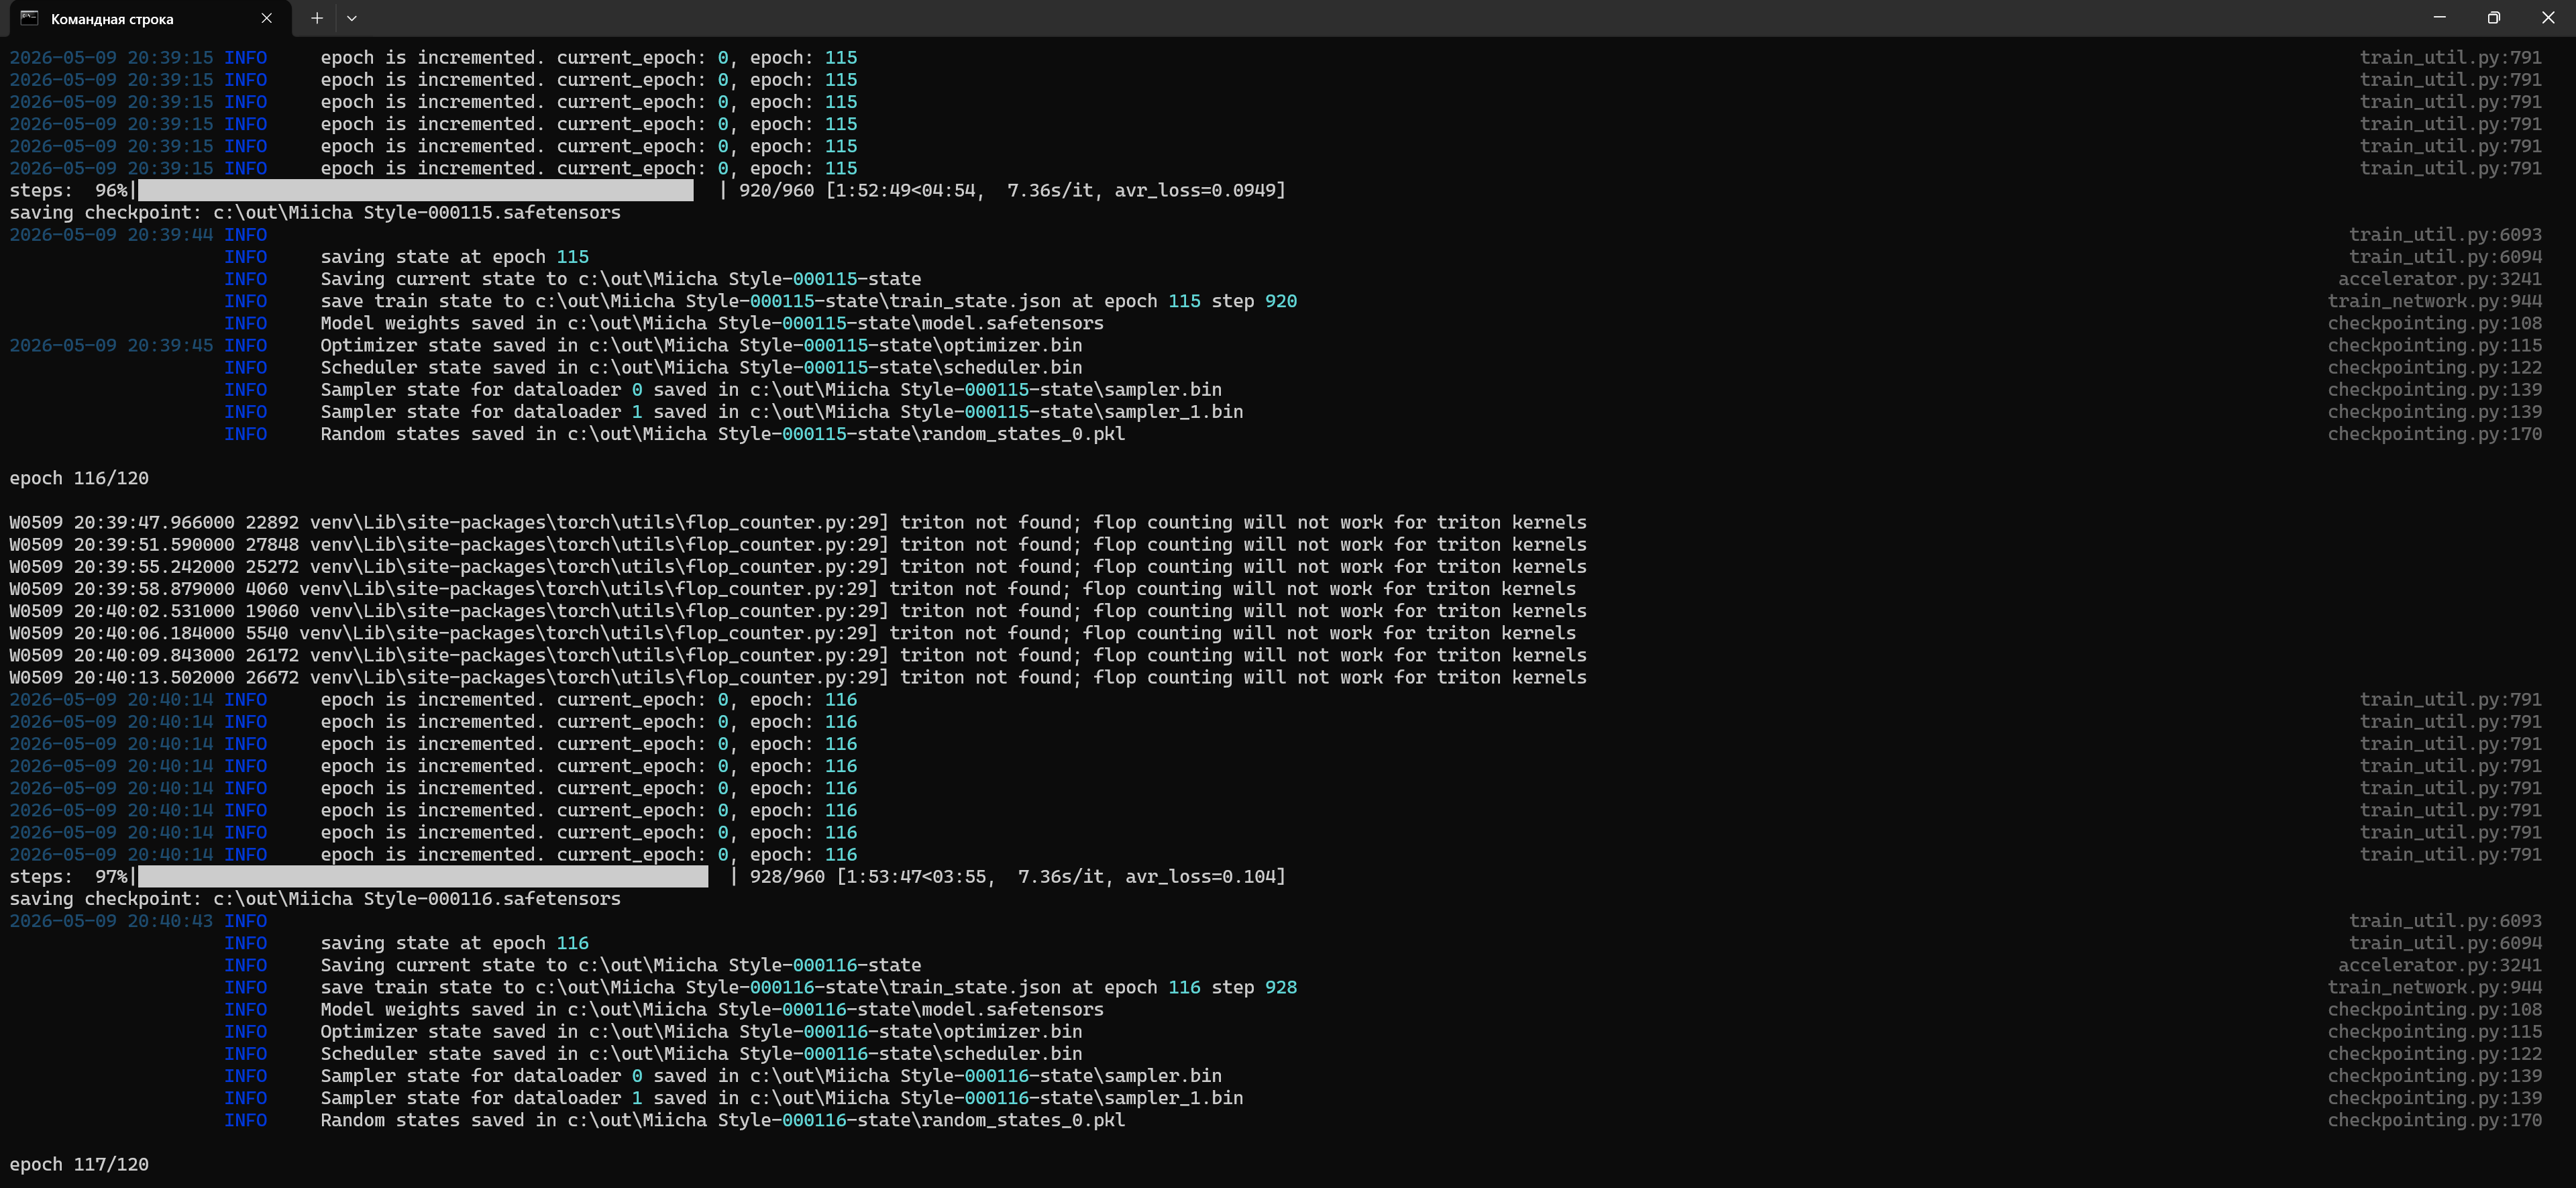Restore down the terminal window

[2493, 18]
